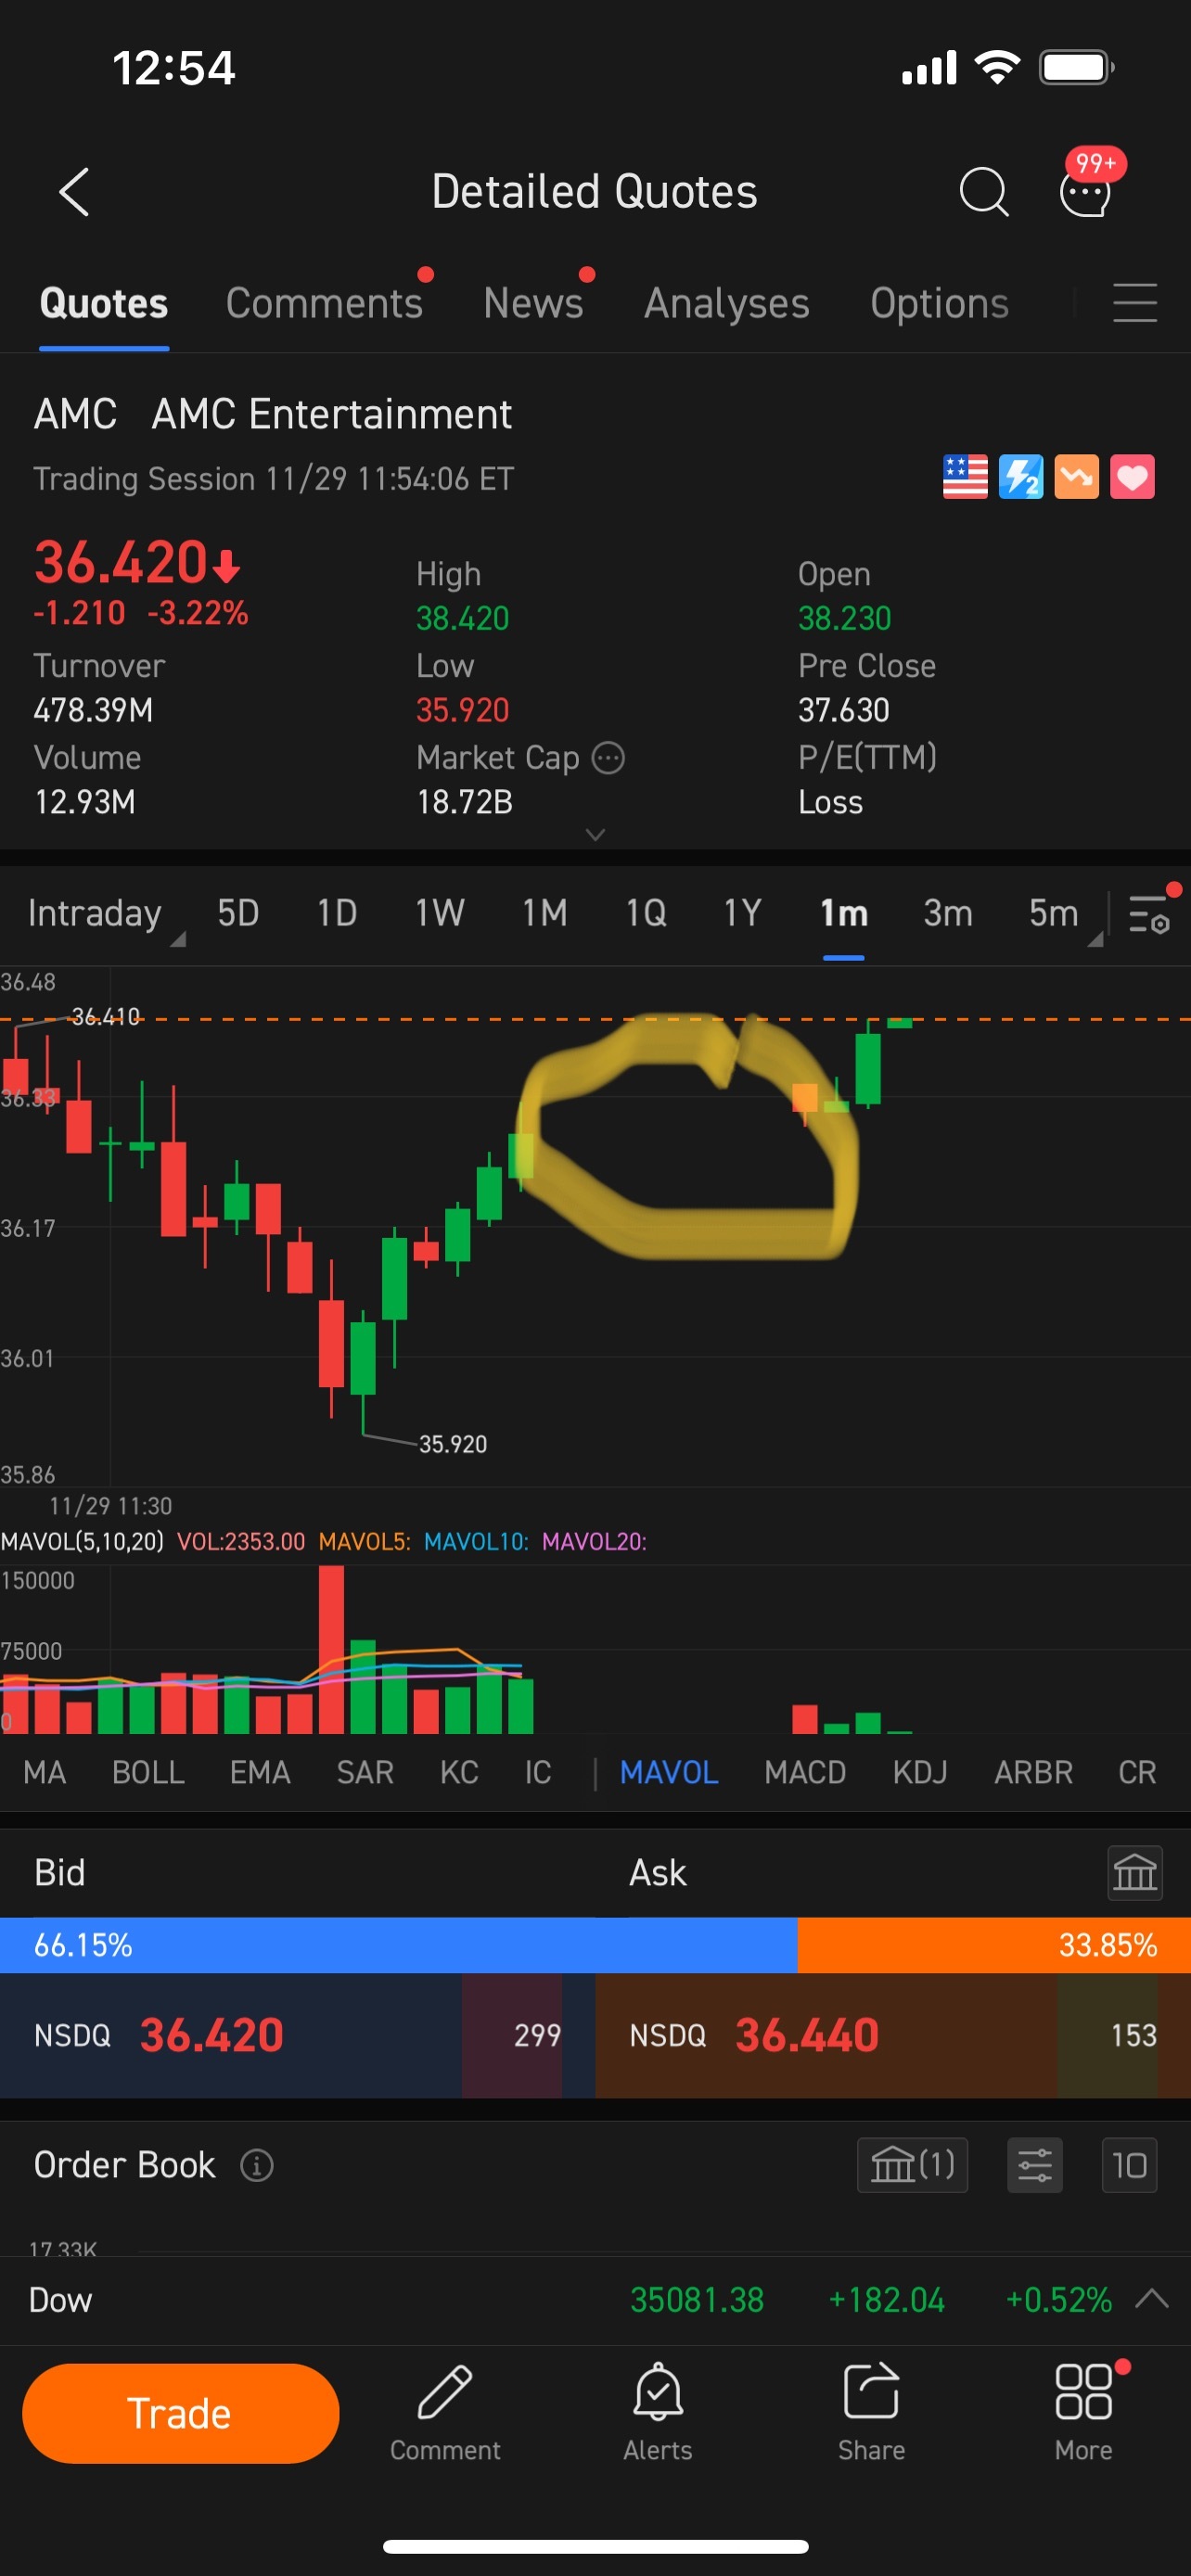1191x2576 pixels.
Task: Tap the pink heart favorite icon
Action: point(1132,477)
